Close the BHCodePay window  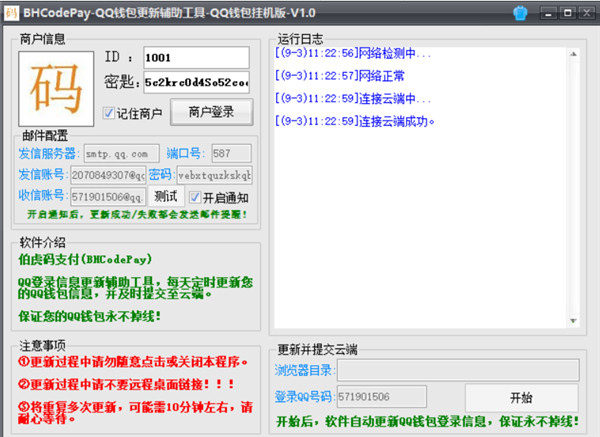[587, 13]
